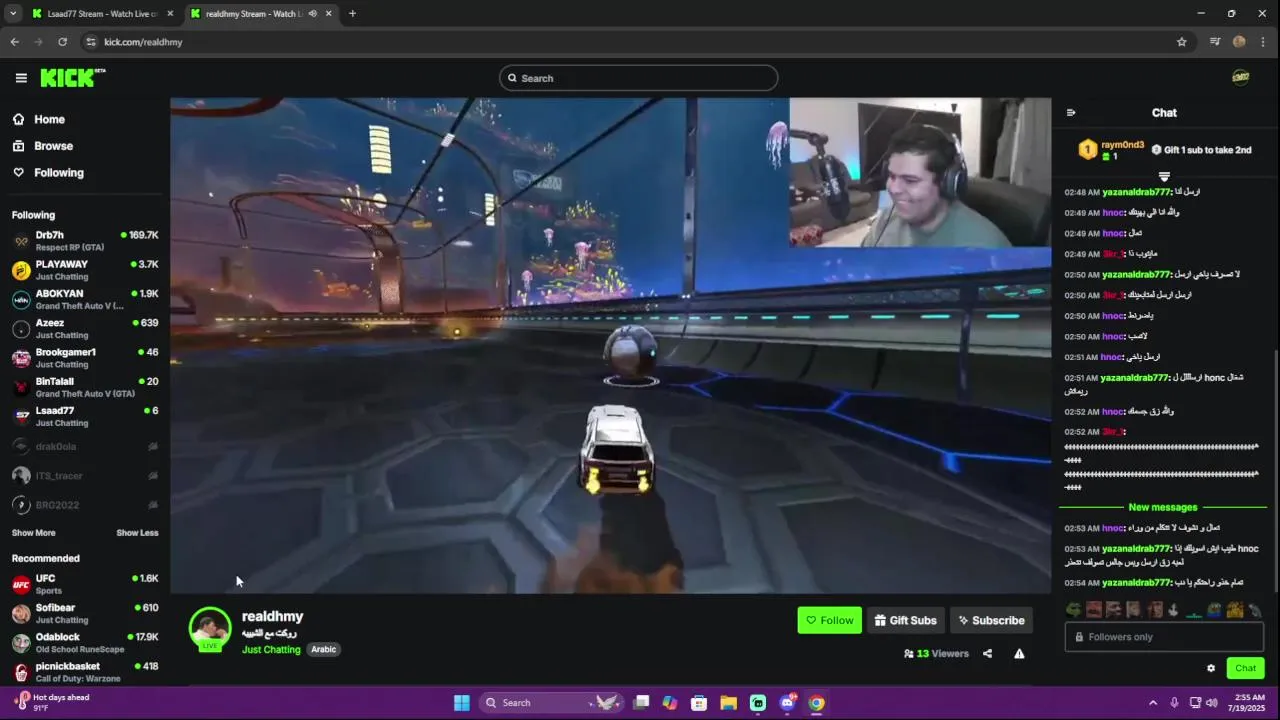Click Task View icon on taskbar

[642, 703]
